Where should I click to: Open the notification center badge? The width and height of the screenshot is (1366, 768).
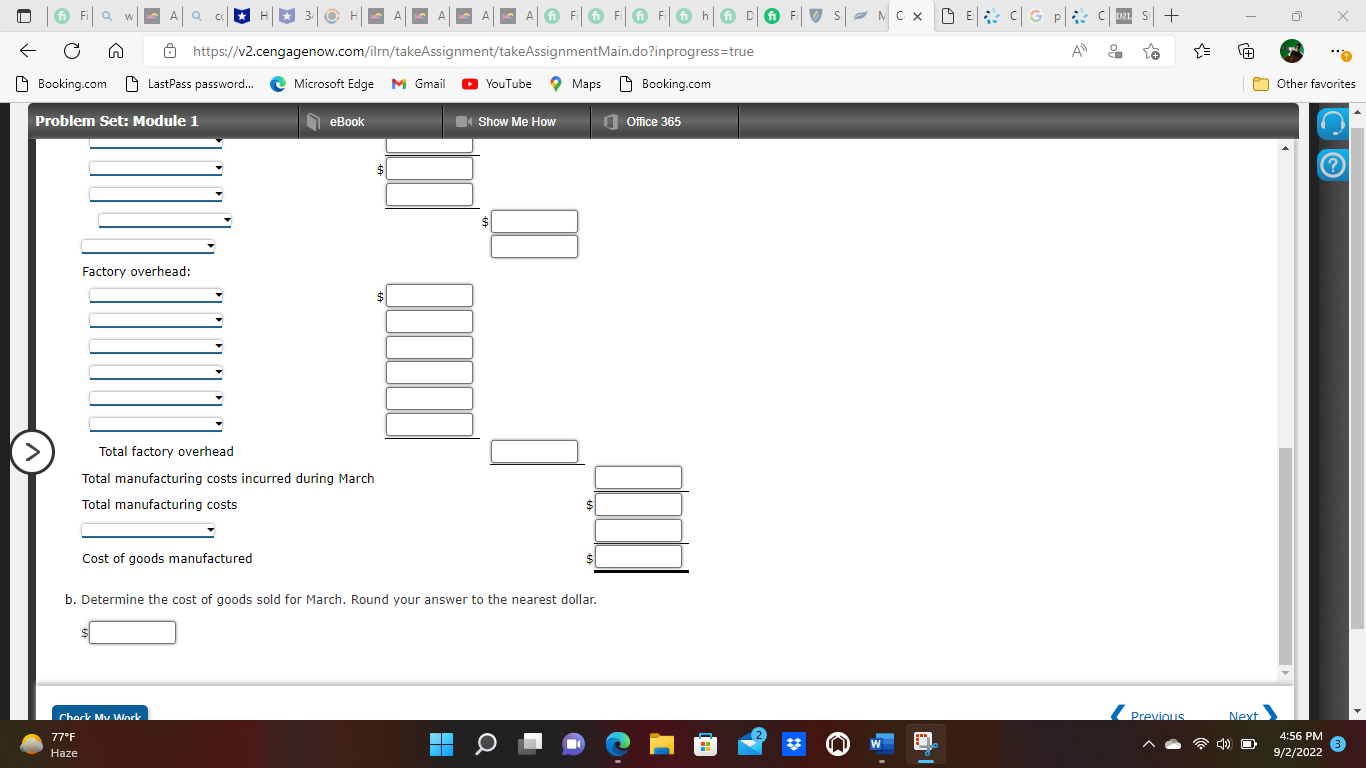click(x=1339, y=744)
